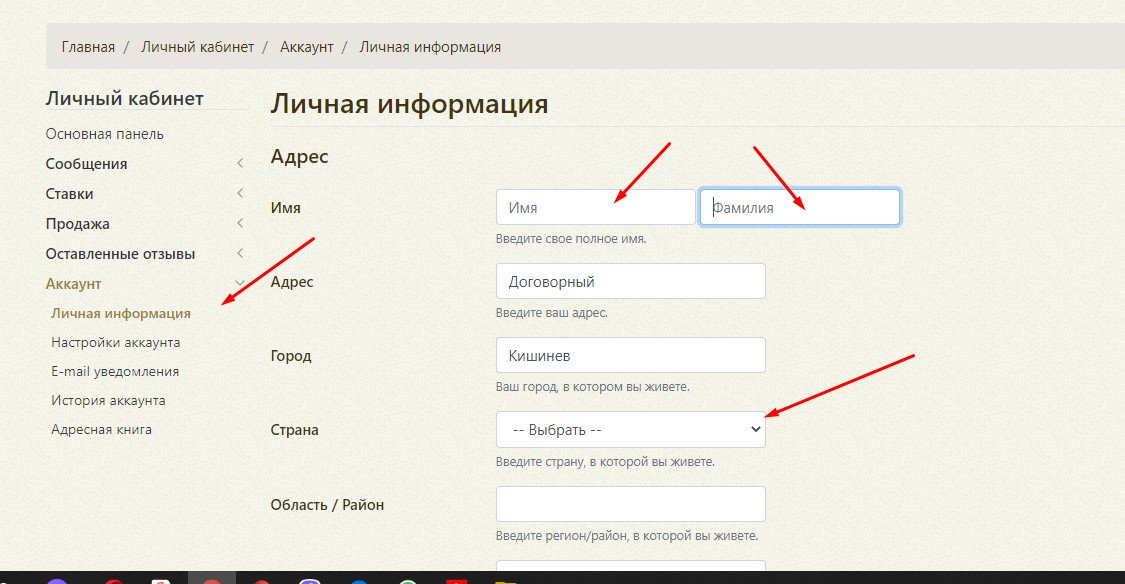
Task: Click the Город field containing Кишинев
Action: point(630,355)
